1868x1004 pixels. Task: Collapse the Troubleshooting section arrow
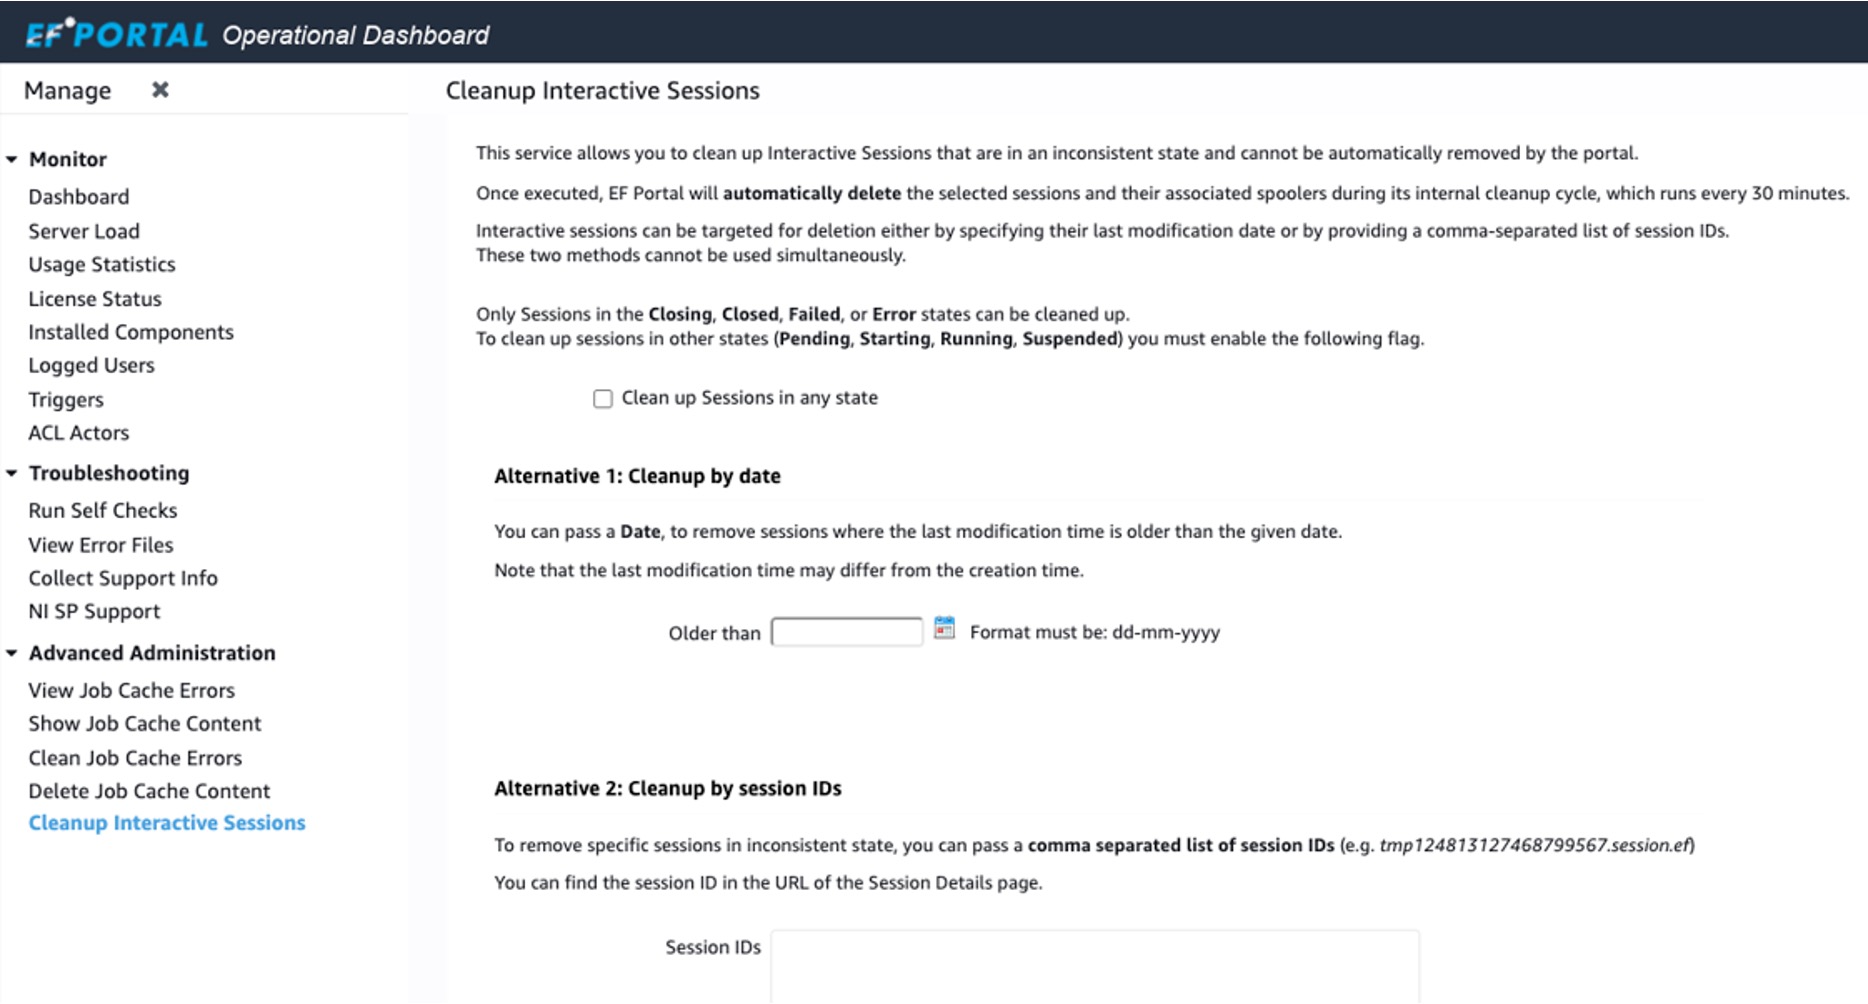tap(12, 473)
